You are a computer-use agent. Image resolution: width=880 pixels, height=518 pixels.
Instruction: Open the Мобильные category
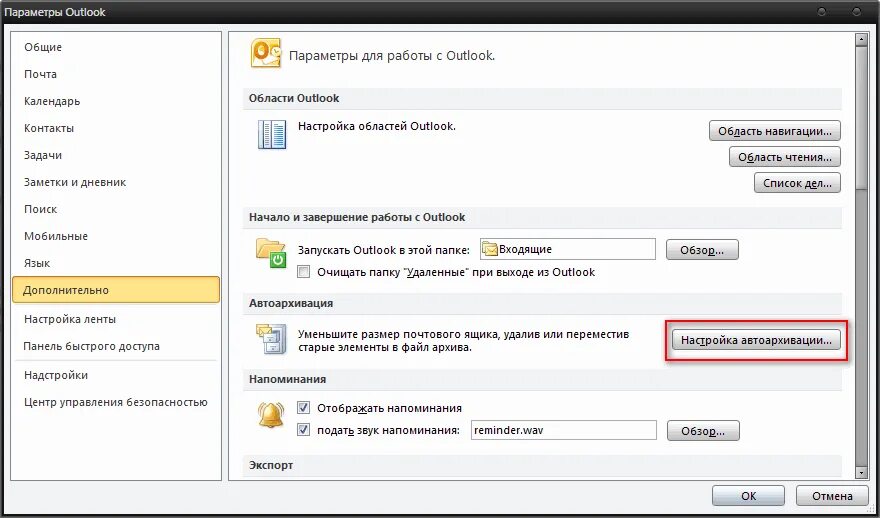point(116,236)
